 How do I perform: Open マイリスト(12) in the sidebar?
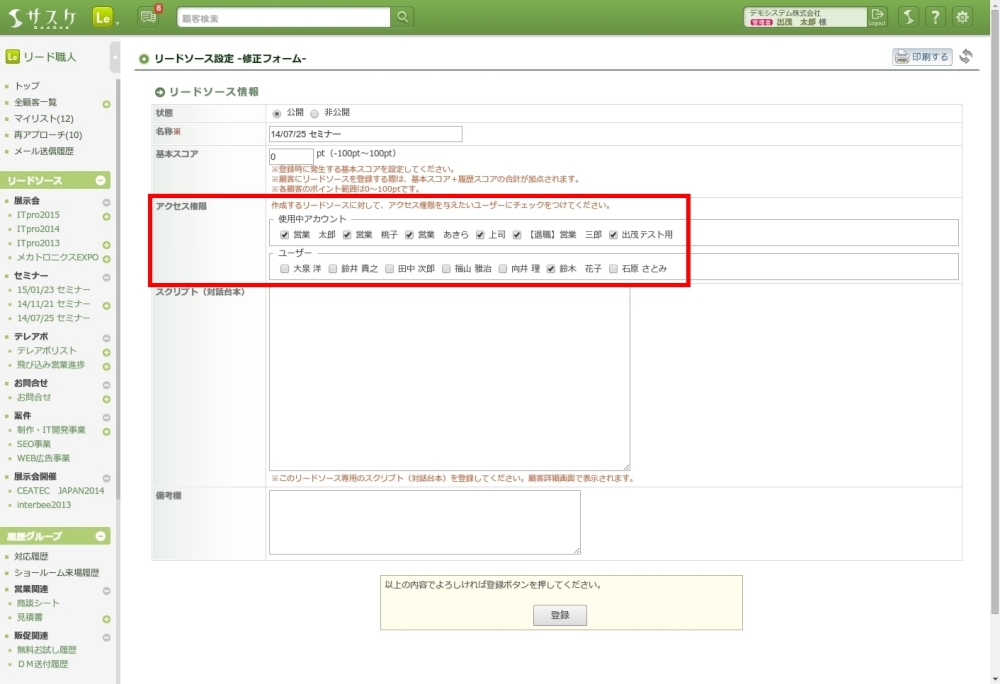(x=43, y=119)
